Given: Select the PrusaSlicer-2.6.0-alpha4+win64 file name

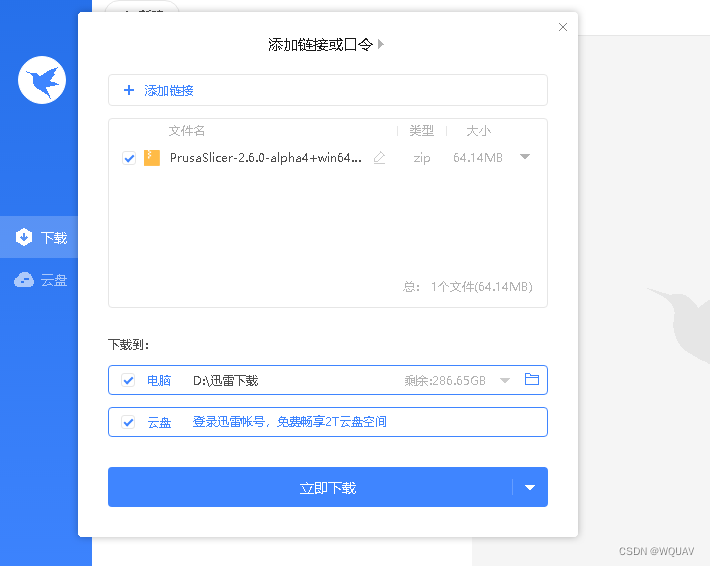Looking at the screenshot, I should 266,158.
